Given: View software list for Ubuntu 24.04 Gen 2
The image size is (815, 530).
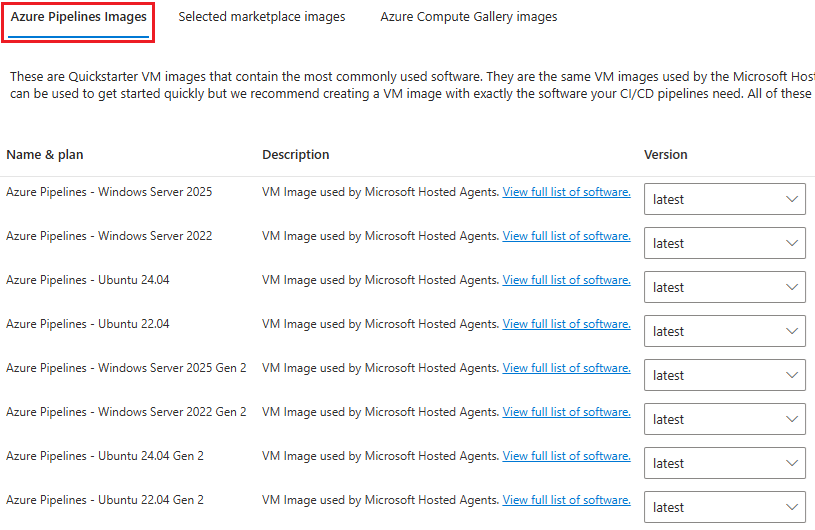Looking at the screenshot, I should pos(567,456).
